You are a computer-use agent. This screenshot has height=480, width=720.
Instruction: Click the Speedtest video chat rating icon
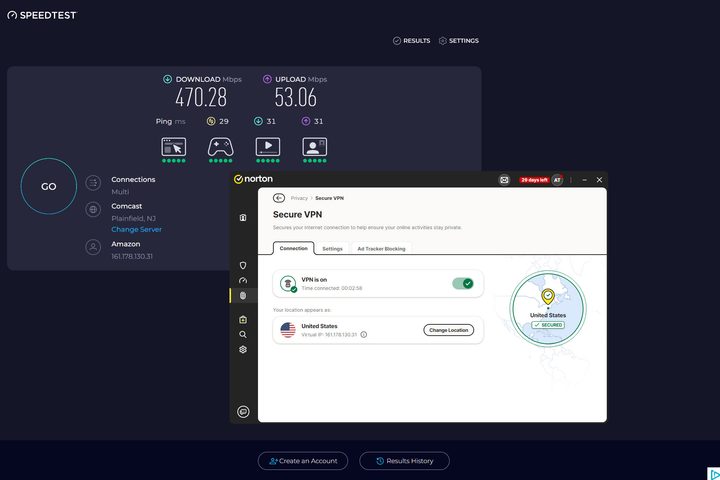(315, 147)
